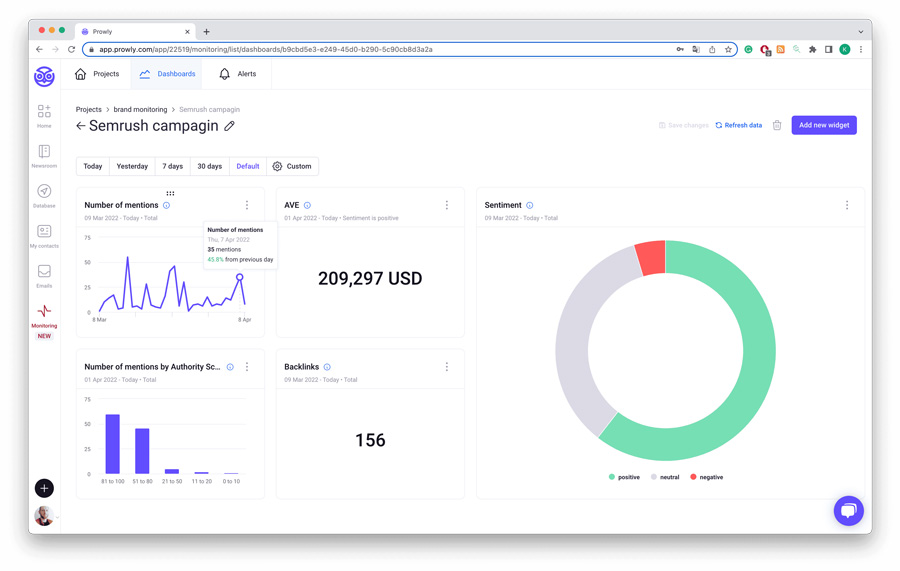Click info icon beside Number of mentions
The image size is (900, 571).
click(x=166, y=205)
